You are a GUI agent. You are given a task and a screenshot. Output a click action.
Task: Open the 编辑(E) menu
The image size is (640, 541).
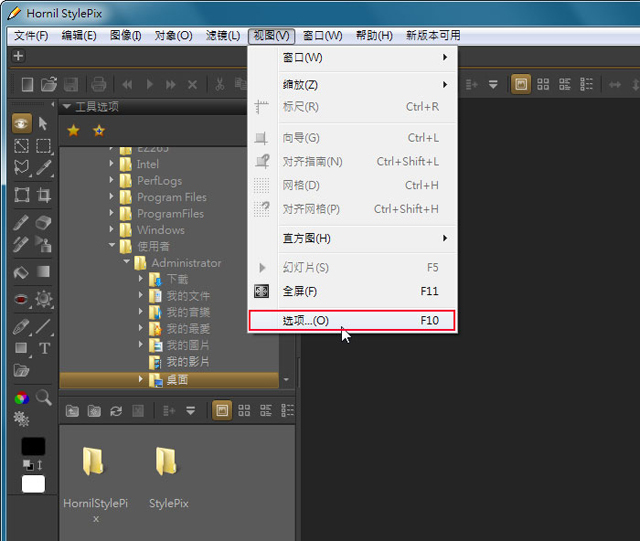pyautogui.click(x=79, y=36)
